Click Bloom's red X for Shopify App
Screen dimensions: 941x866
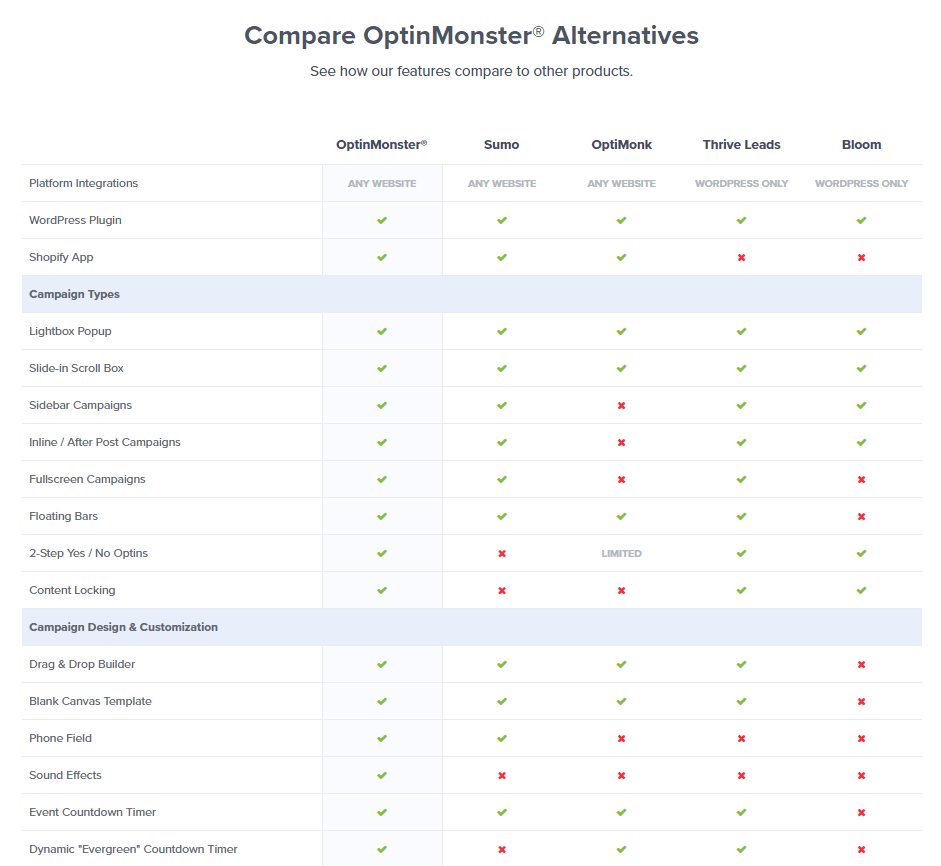click(x=861, y=257)
